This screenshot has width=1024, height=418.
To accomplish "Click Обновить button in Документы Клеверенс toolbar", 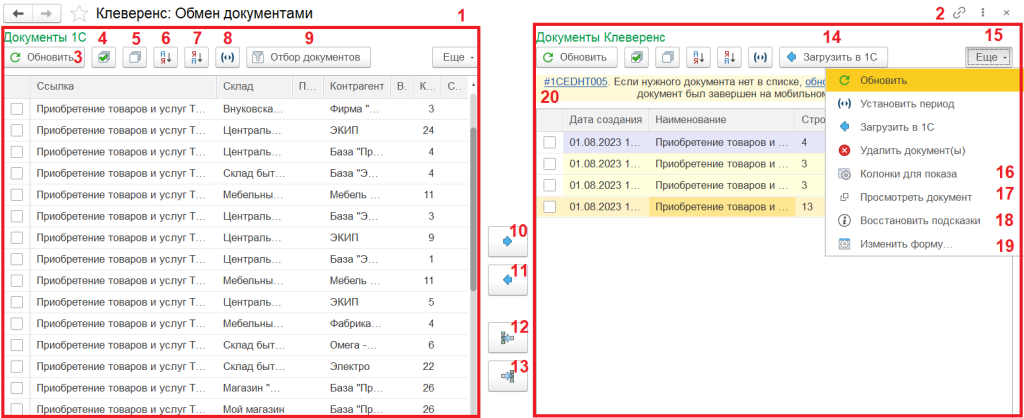I will [x=577, y=57].
